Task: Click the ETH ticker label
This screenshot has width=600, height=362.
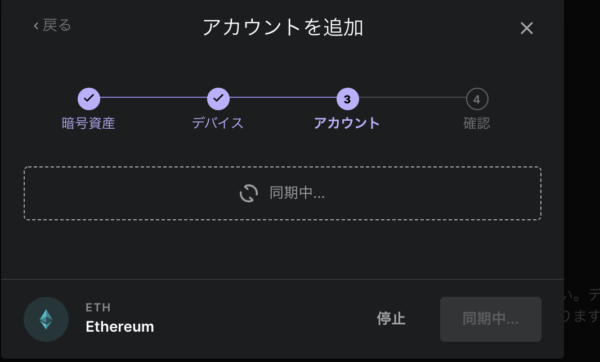Action: pos(98,307)
